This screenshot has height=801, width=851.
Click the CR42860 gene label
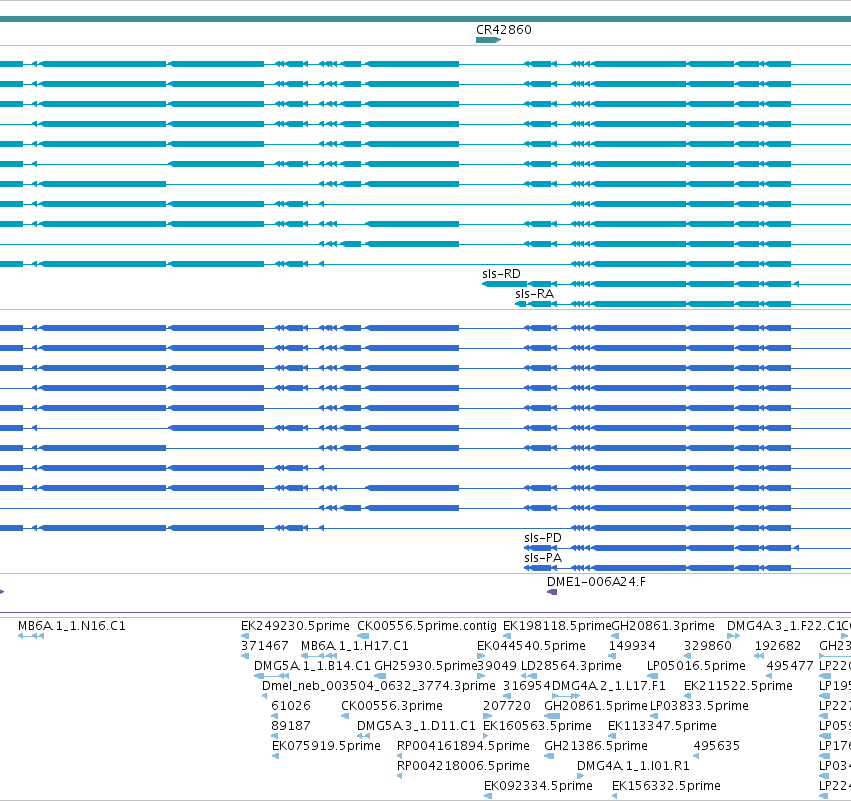[x=504, y=30]
